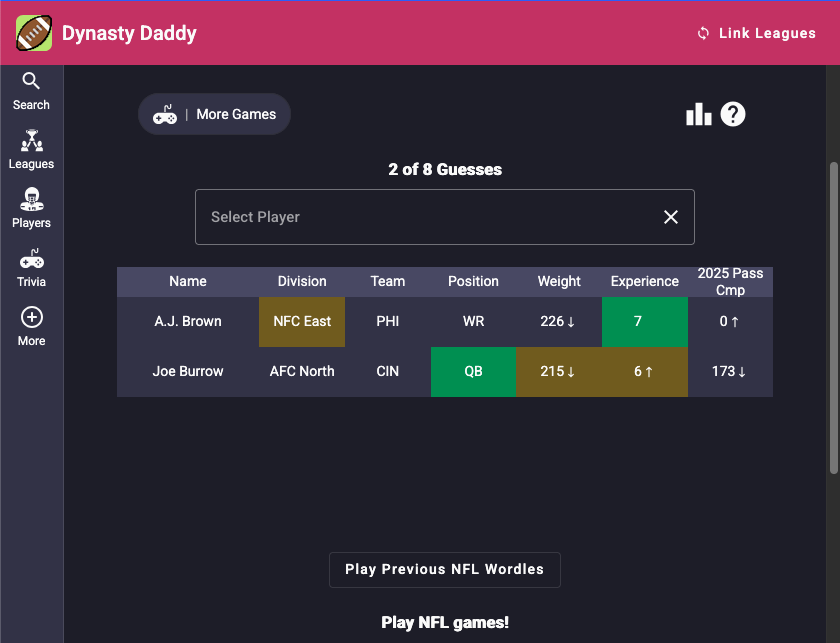This screenshot has height=643, width=840.
Task: Click the Dynasty Daddy football logo
Action: (x=34, y=33)
